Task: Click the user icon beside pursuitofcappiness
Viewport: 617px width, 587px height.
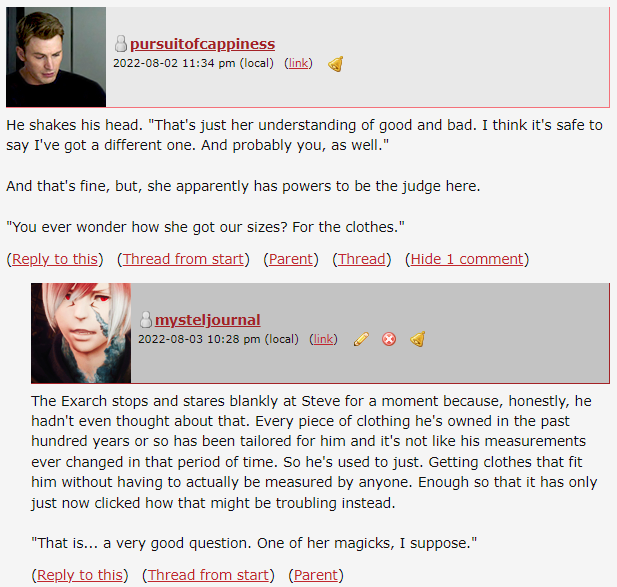Action: tap(121, 44)
